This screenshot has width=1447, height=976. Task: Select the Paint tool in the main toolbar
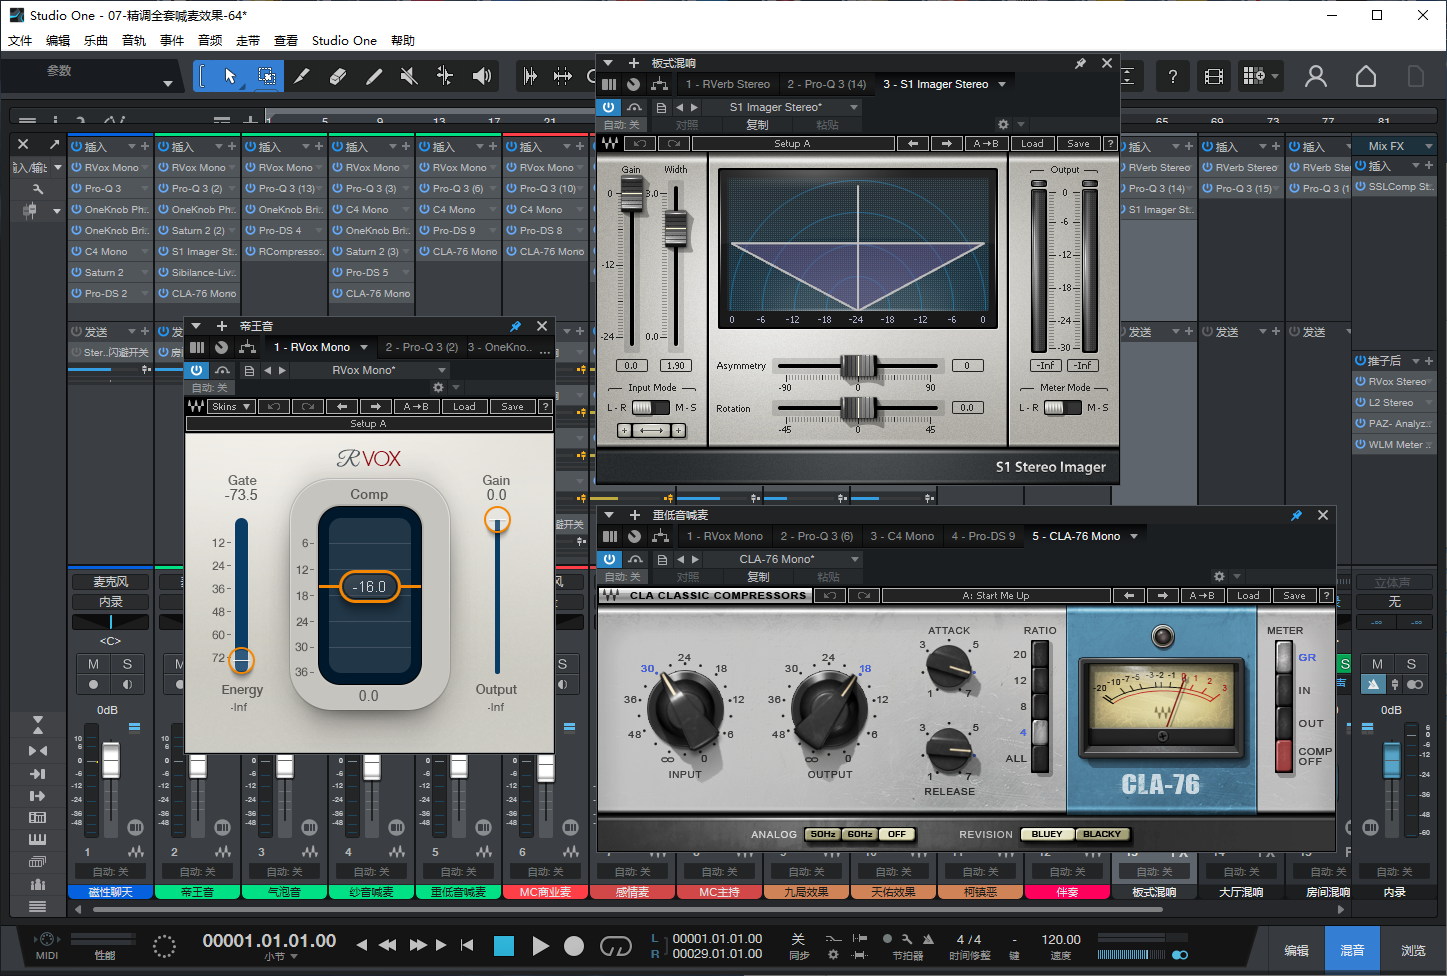tap(374, 76)
